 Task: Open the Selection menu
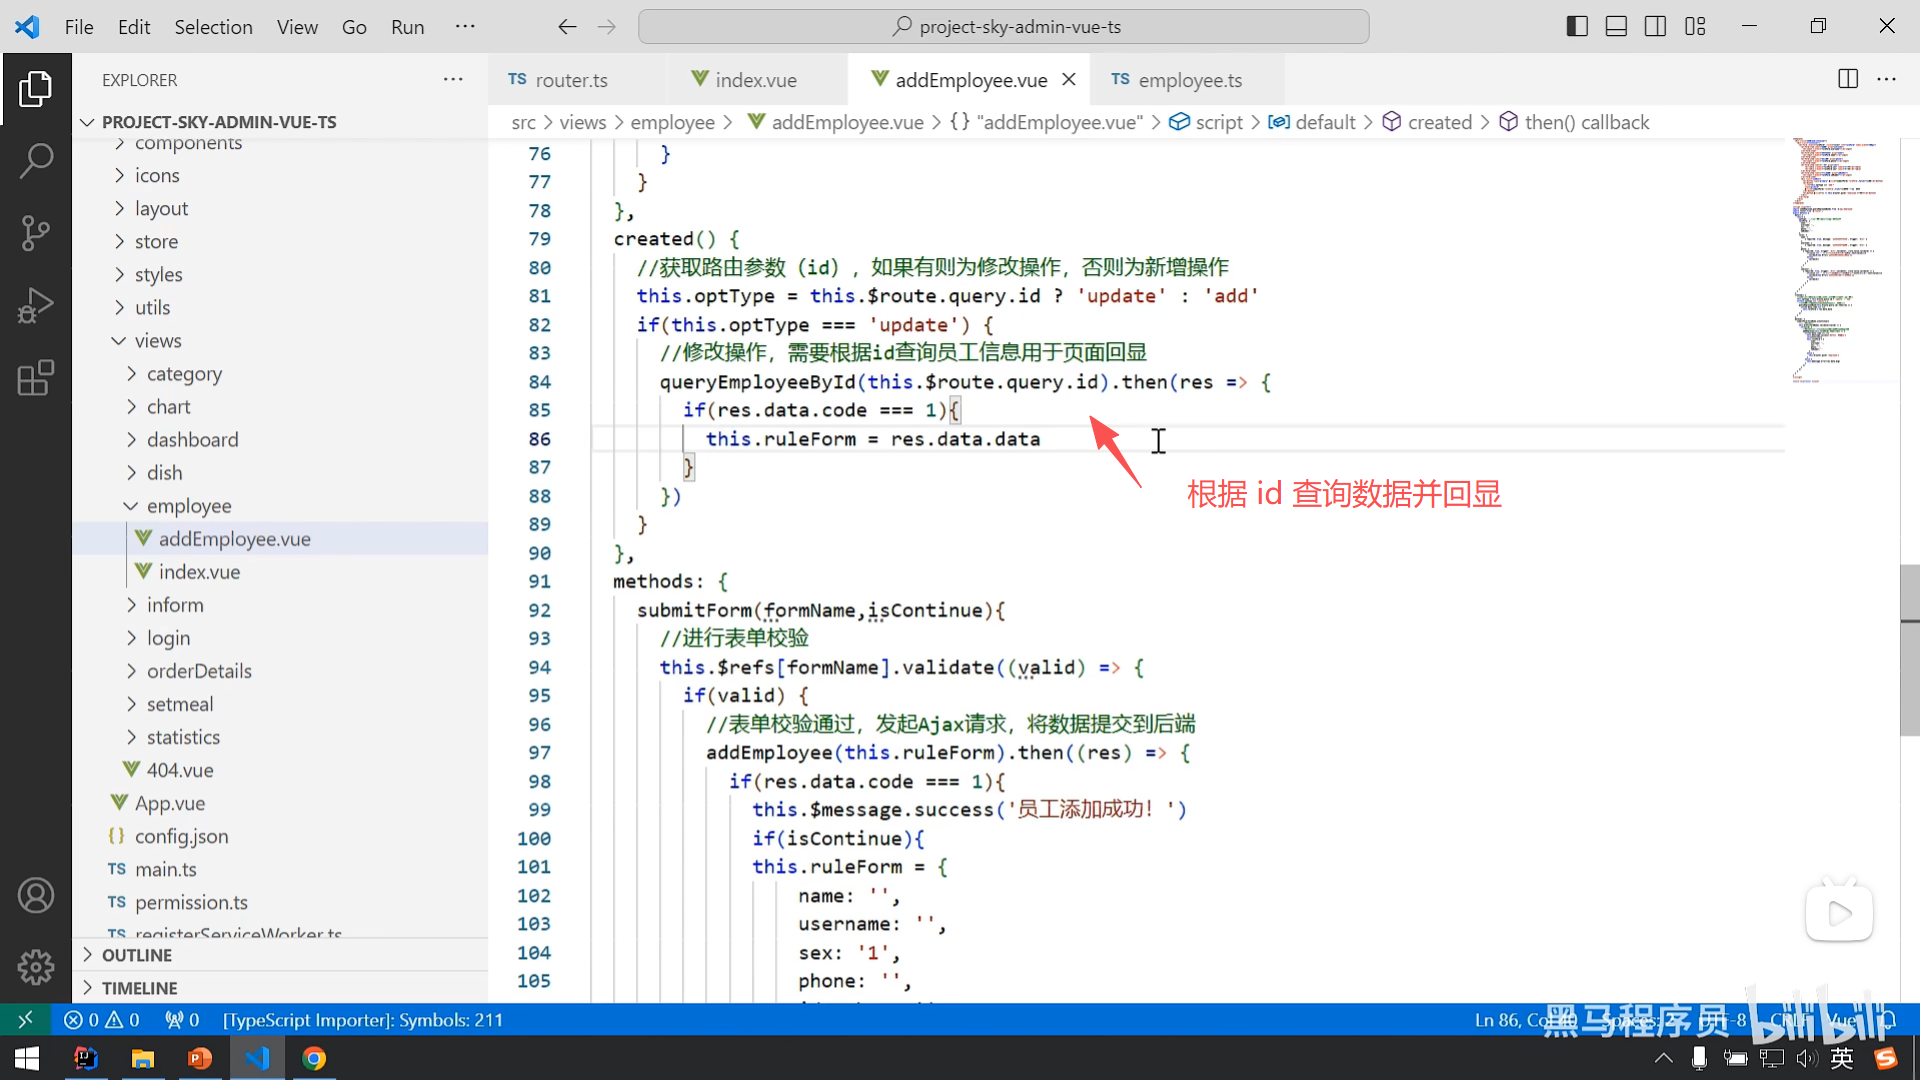coord(213,27)
